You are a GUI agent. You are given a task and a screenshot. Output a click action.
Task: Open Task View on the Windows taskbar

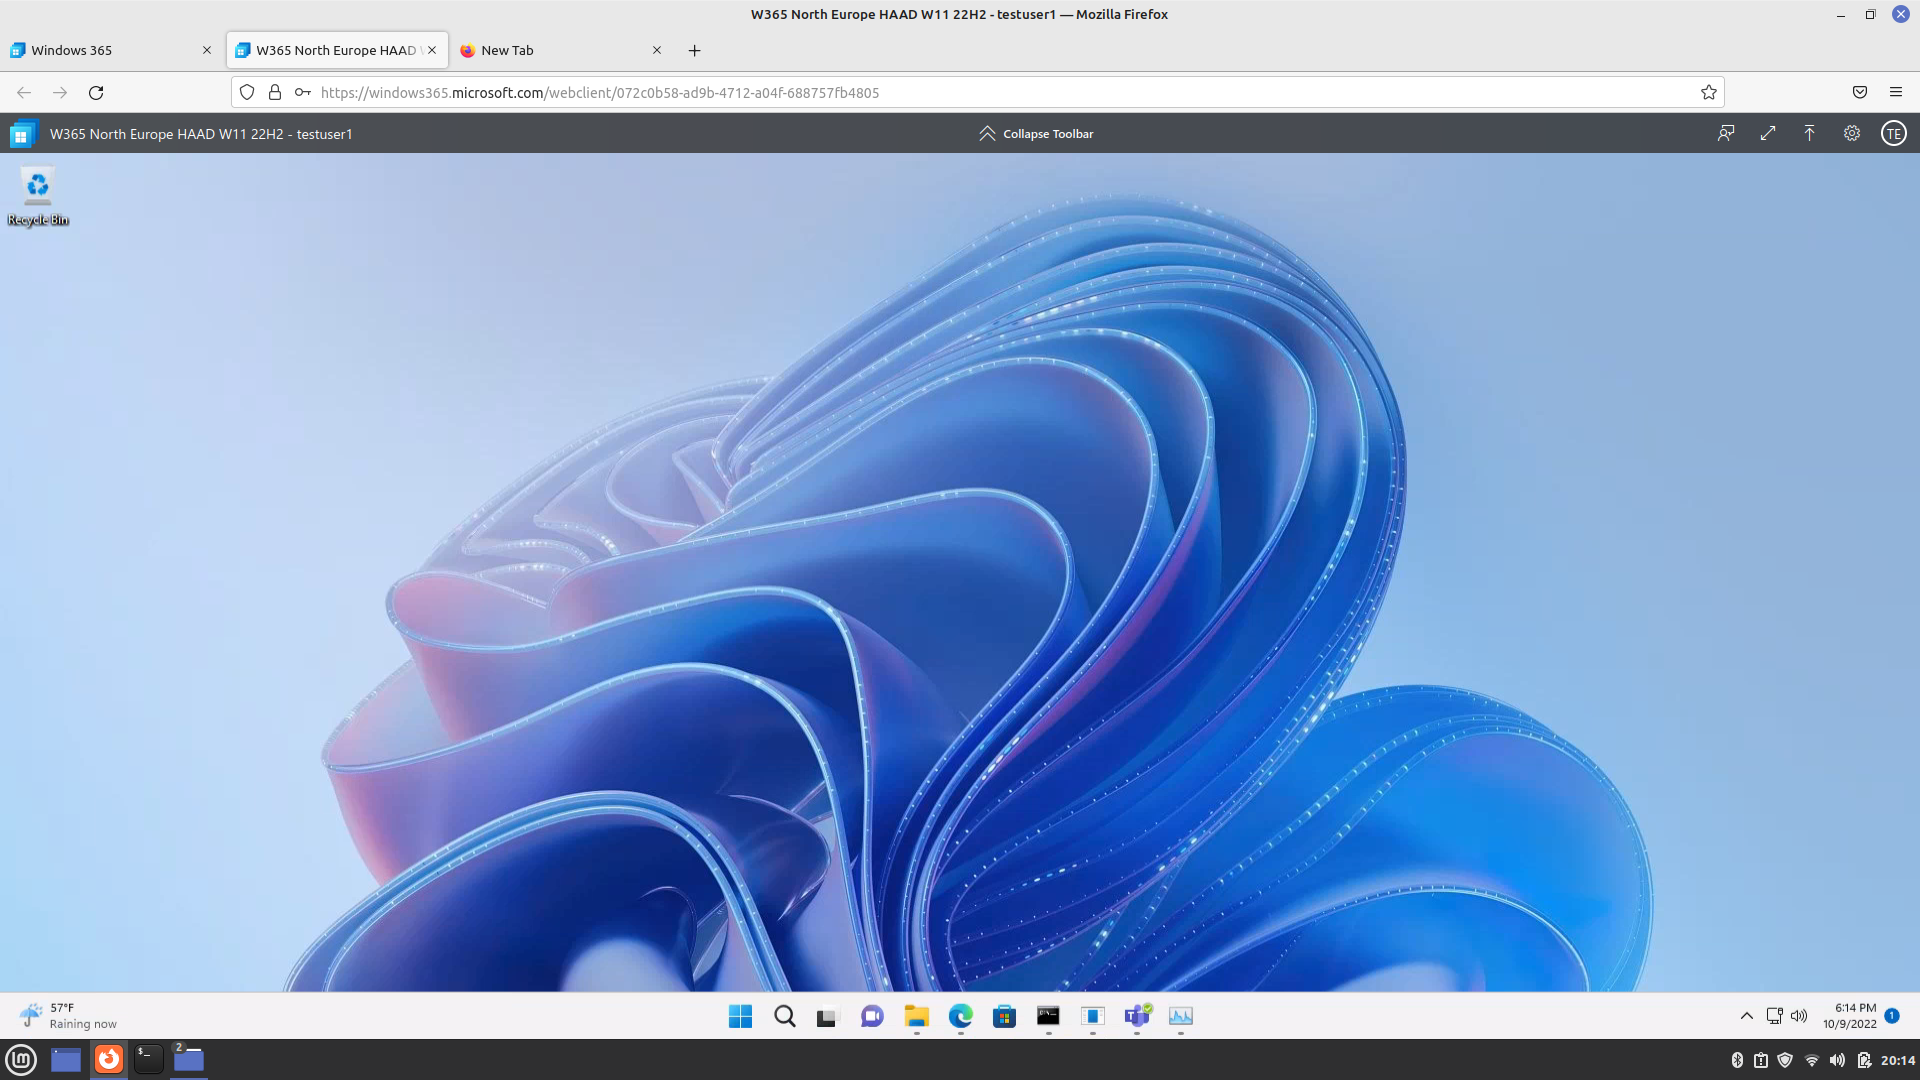(827, 1017)
